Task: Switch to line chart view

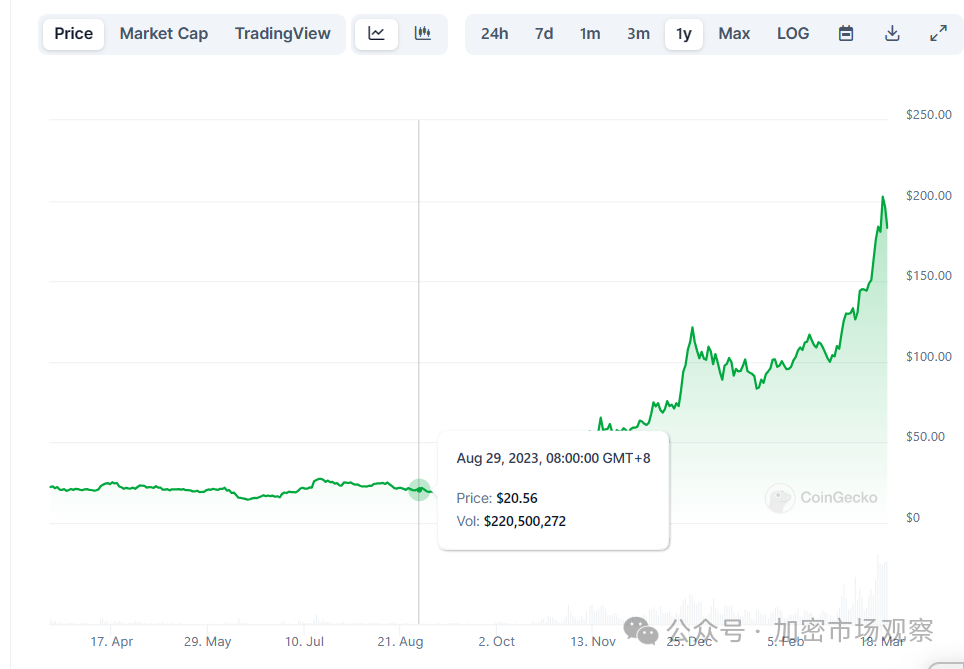Action: coord(376,33)
